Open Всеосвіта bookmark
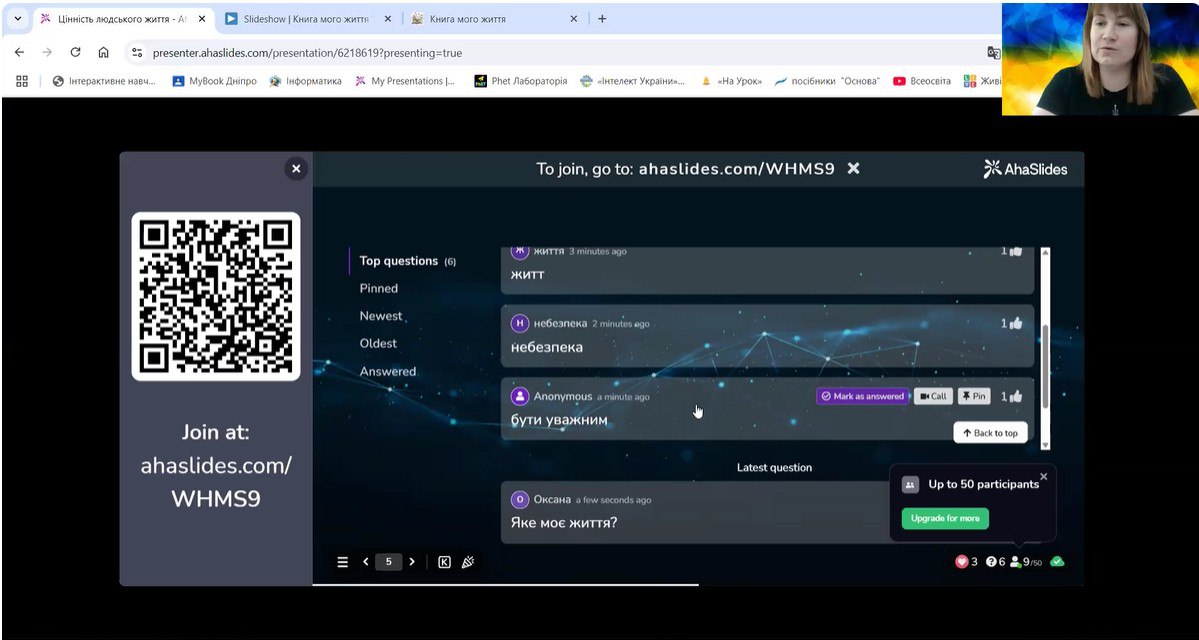This screenshot has height=640, width=1199. pos(921,80)
